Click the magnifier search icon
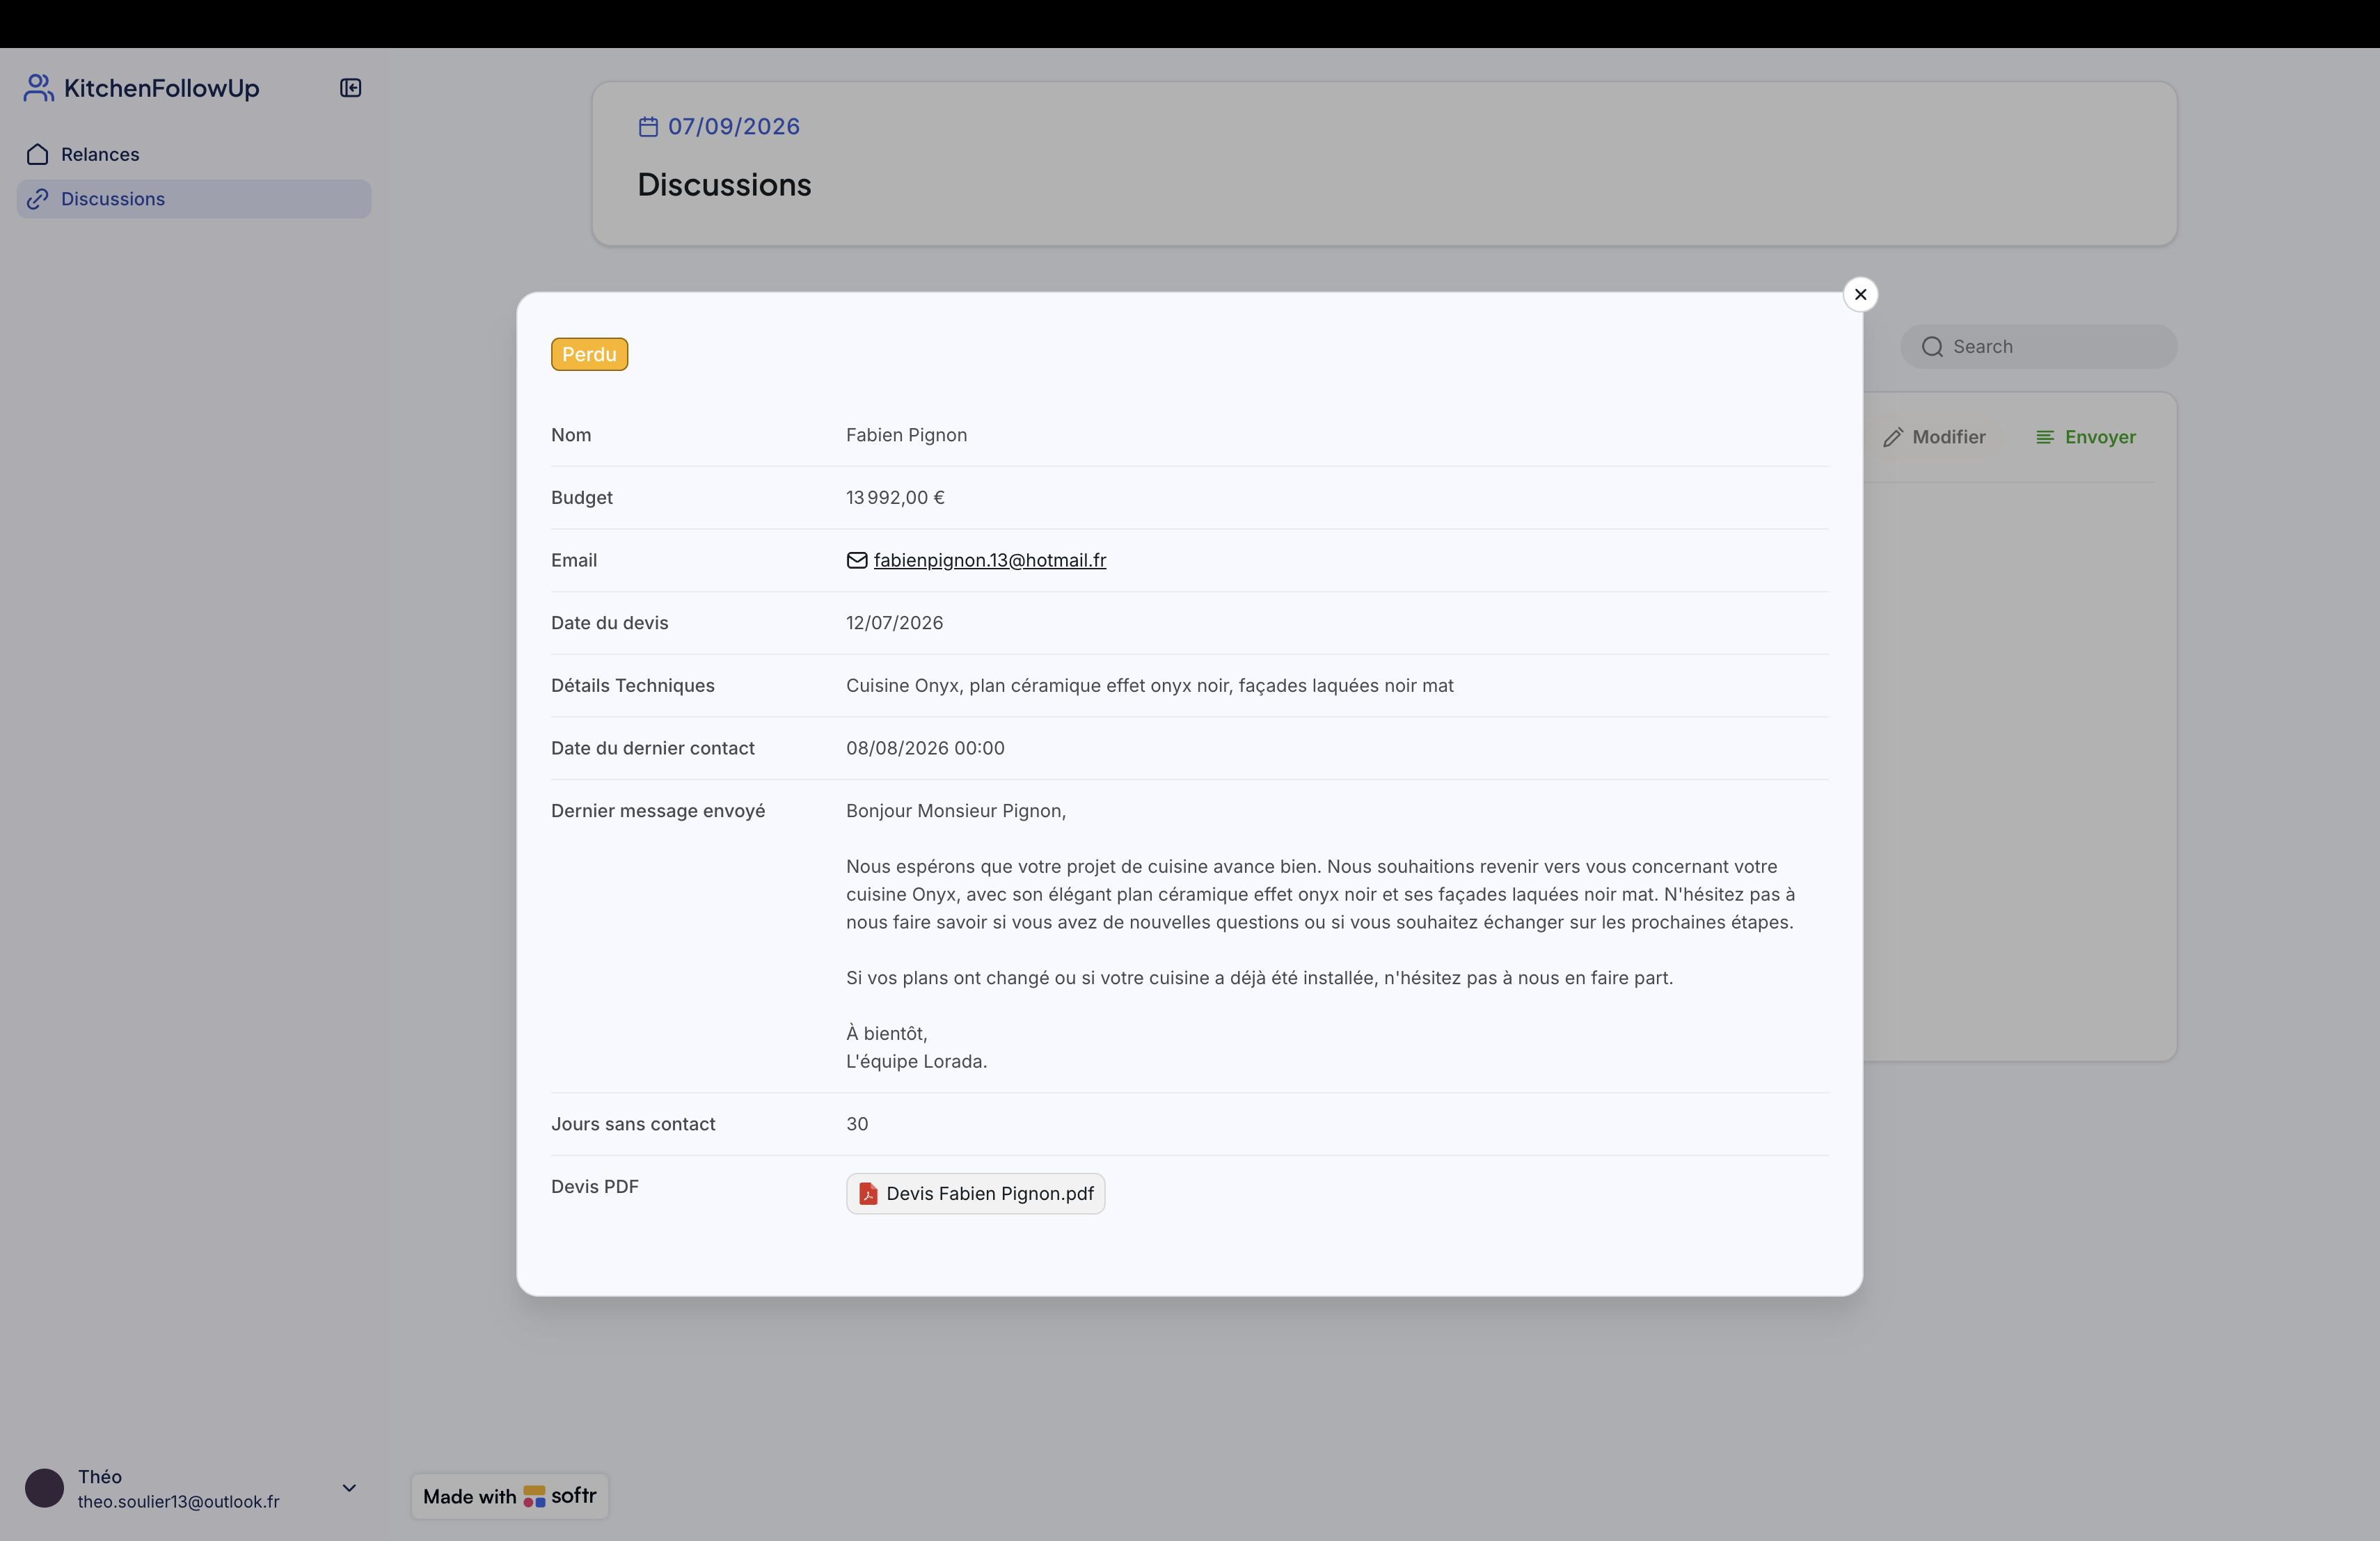The height and width of the screenshot is (1541, 2380). coord(1932,347)
